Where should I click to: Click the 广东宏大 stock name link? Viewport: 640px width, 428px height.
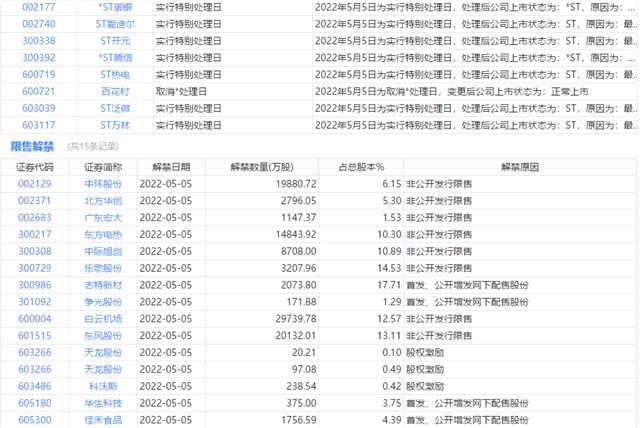[x=103, y=217]
